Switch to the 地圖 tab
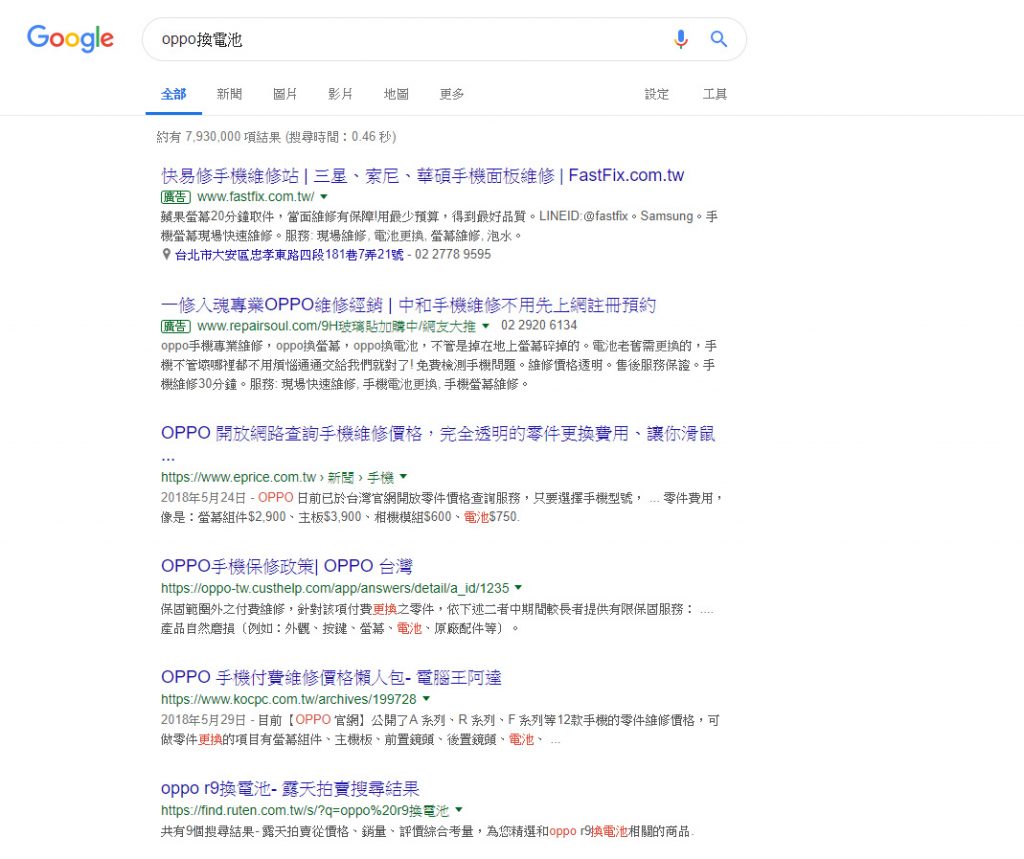The width and height of the screenshot is (1024, 859). point(396,94)
